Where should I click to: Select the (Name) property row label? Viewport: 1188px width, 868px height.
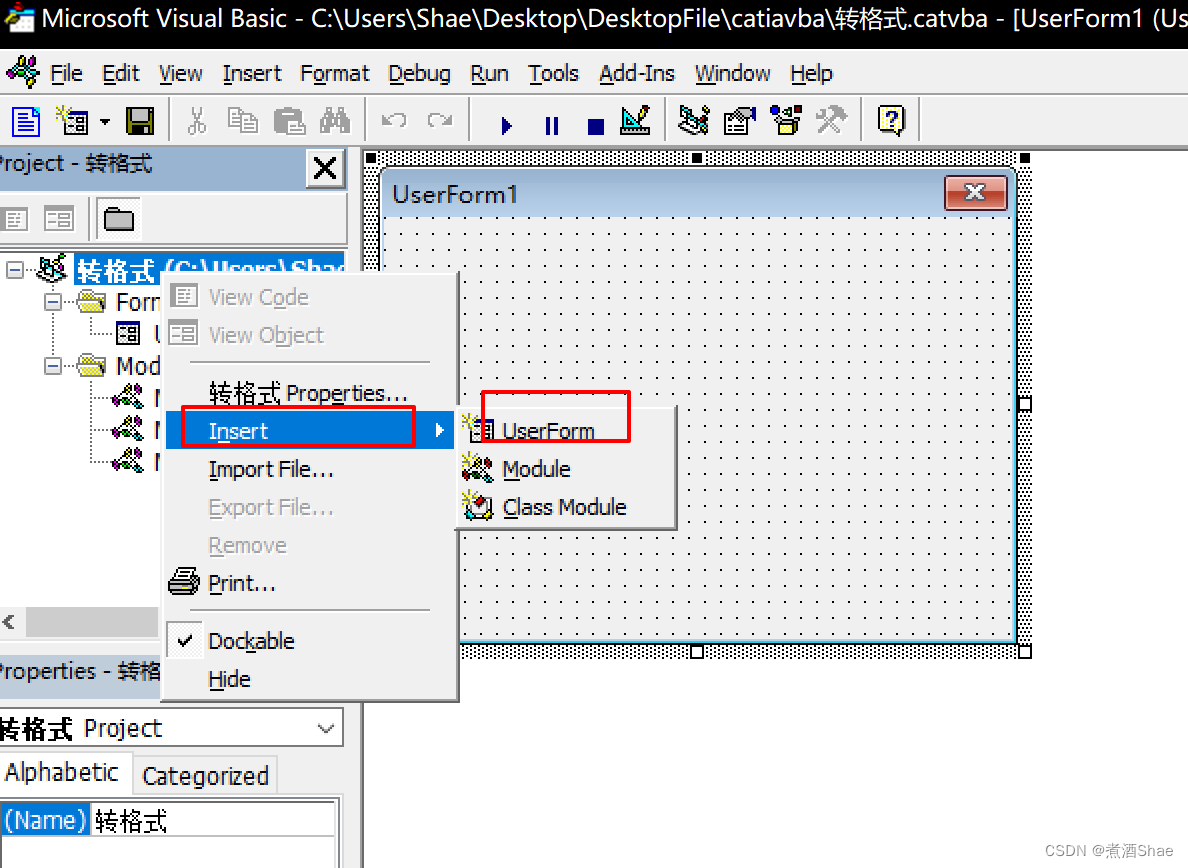tap(45, 820)
